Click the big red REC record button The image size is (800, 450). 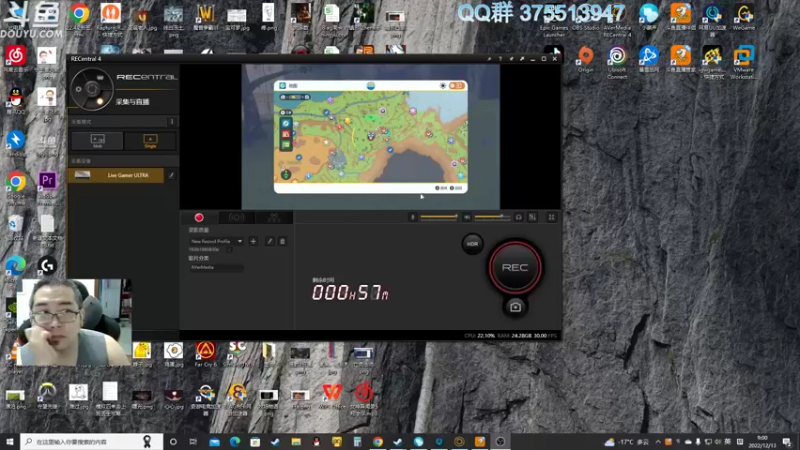[515, 267]
